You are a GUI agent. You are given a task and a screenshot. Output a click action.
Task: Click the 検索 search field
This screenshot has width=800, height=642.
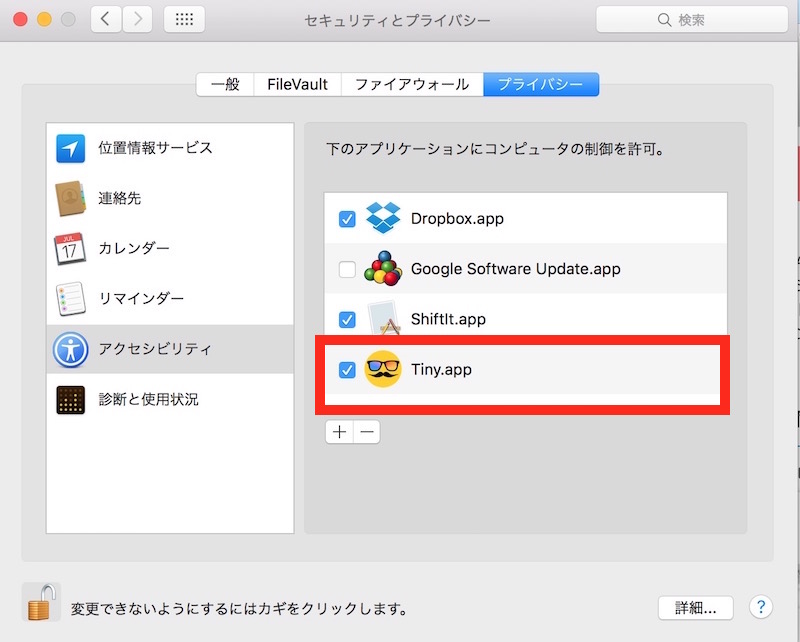coord(692,20)
